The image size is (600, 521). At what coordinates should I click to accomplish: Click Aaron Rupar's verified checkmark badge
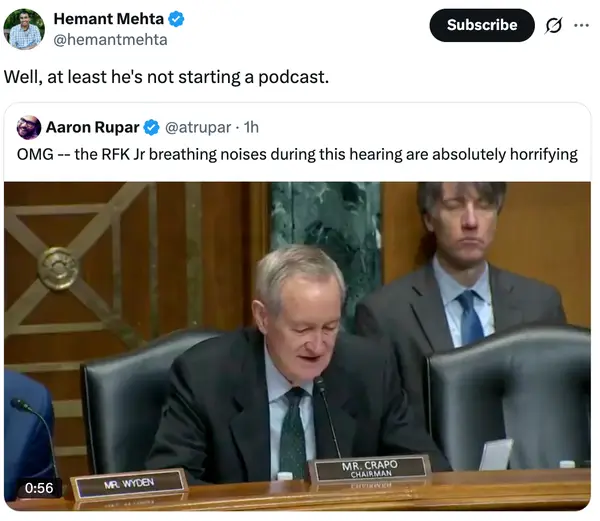click(152, 127)
